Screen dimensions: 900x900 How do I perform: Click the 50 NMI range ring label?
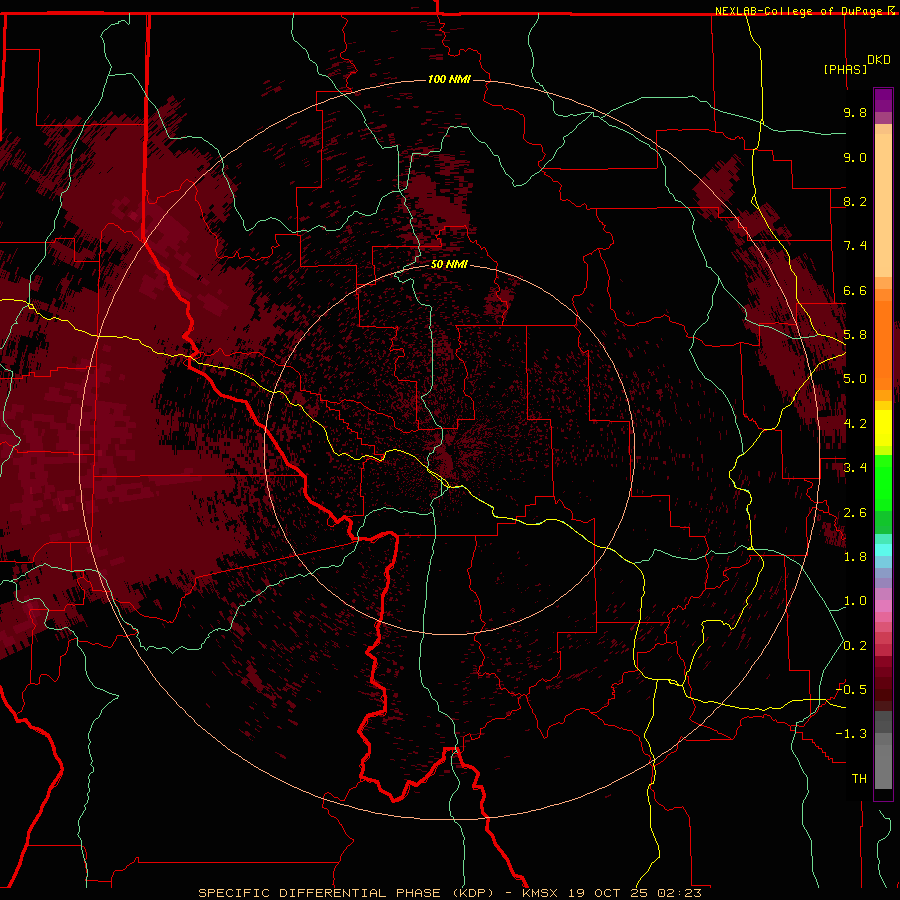pyautogui.click(x=449, y=264)
